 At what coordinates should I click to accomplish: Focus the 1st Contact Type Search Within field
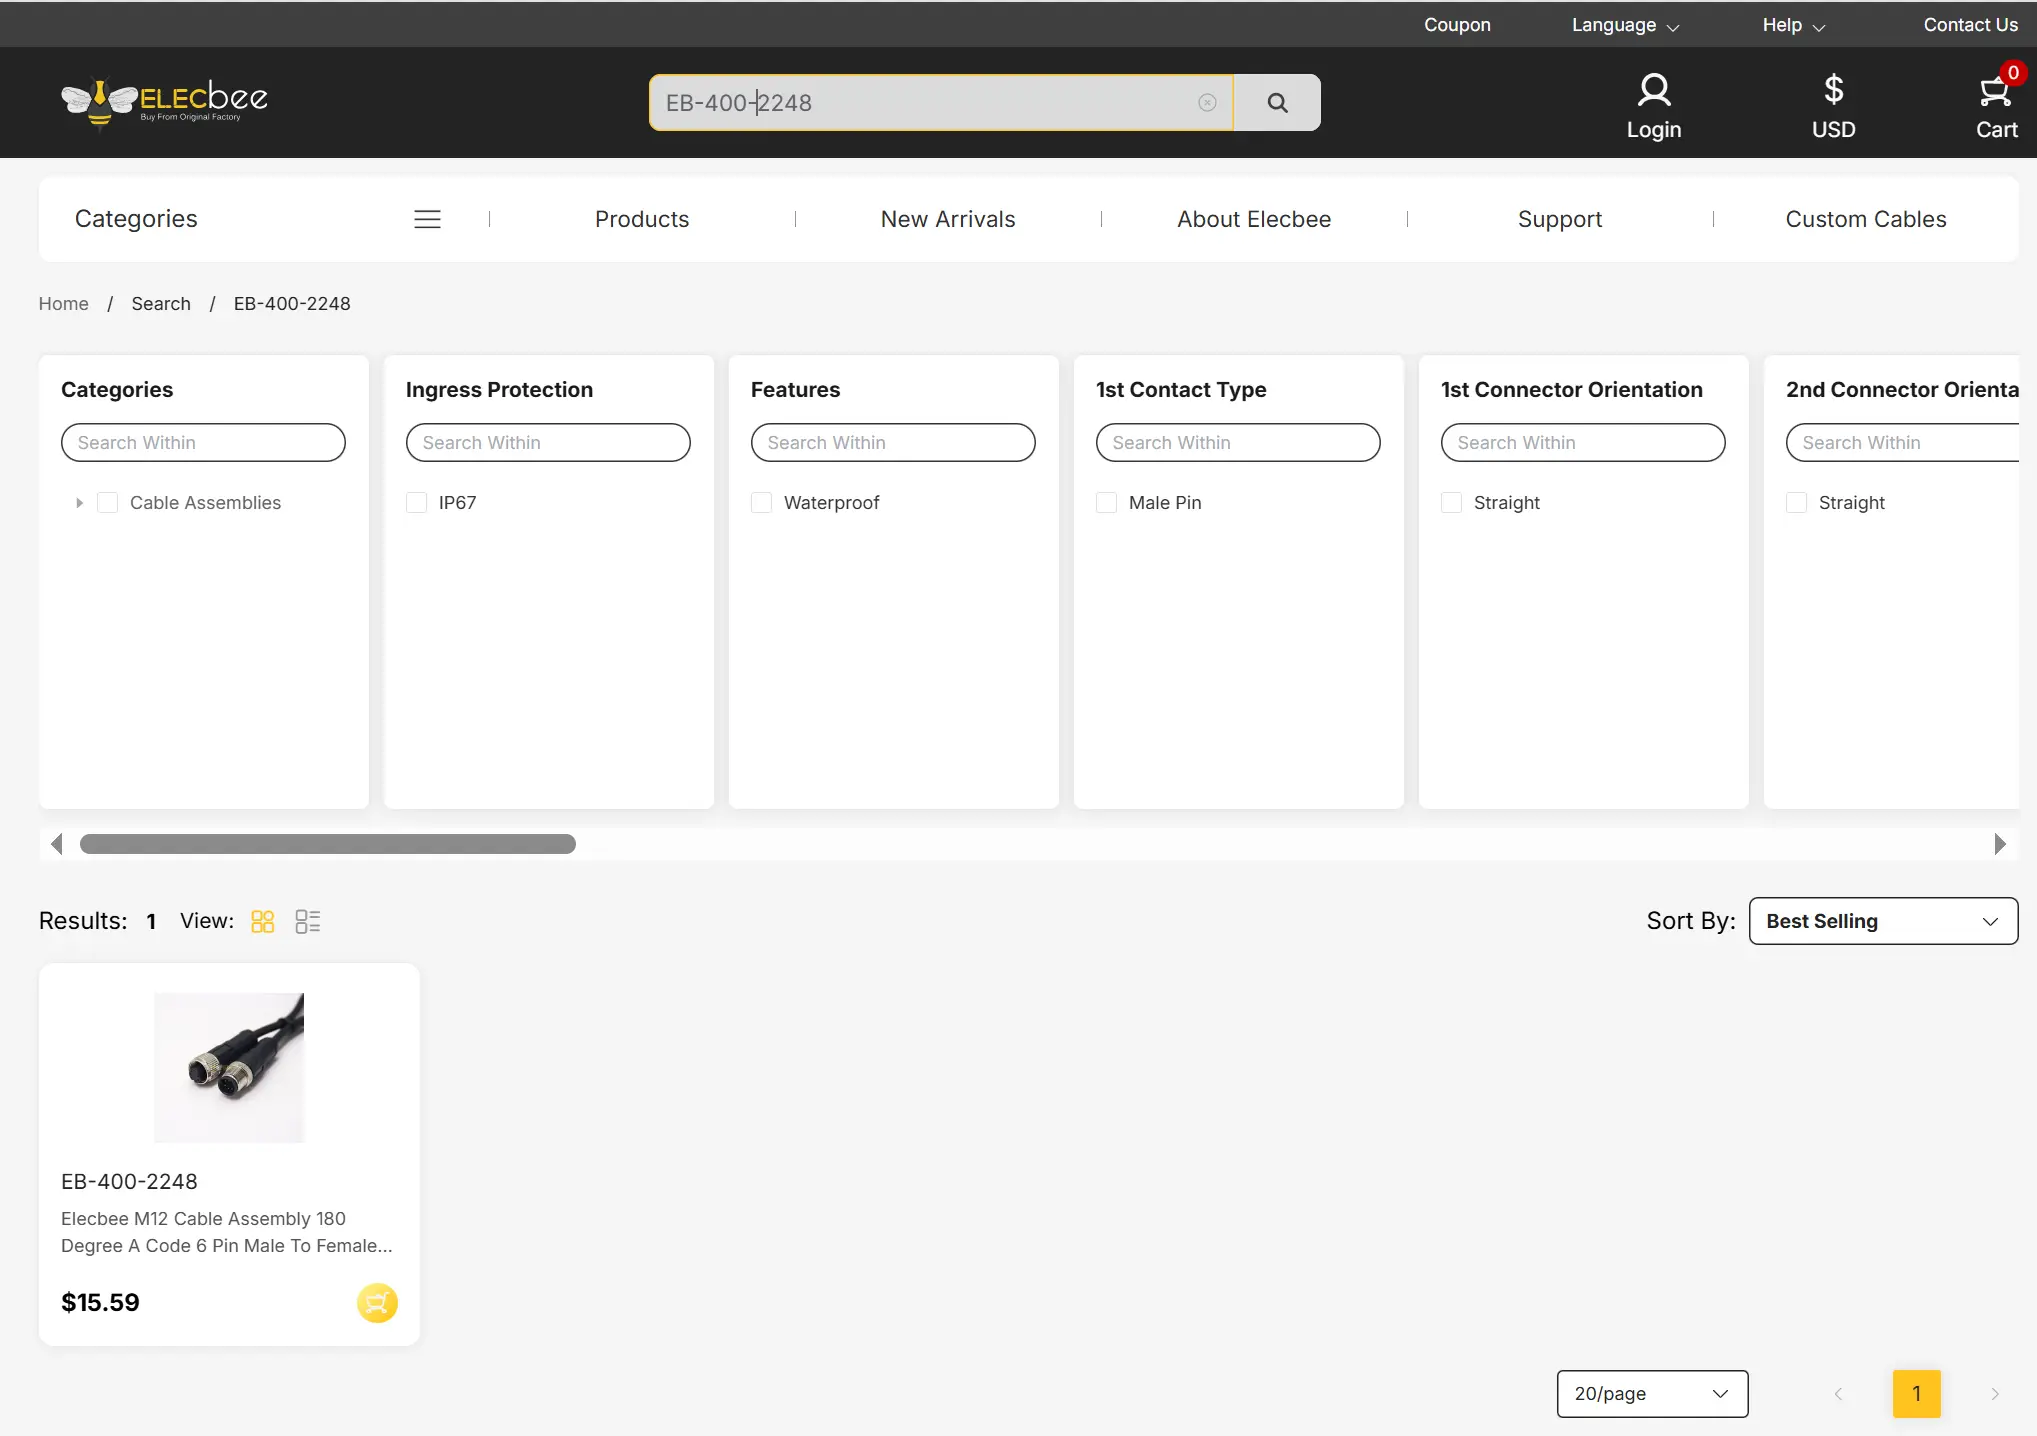[1238, 443]
